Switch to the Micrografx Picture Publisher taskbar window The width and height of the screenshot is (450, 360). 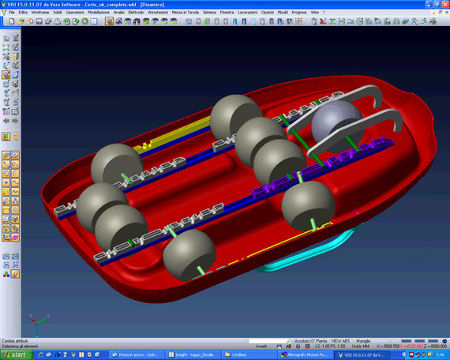(x=306, y=355)
